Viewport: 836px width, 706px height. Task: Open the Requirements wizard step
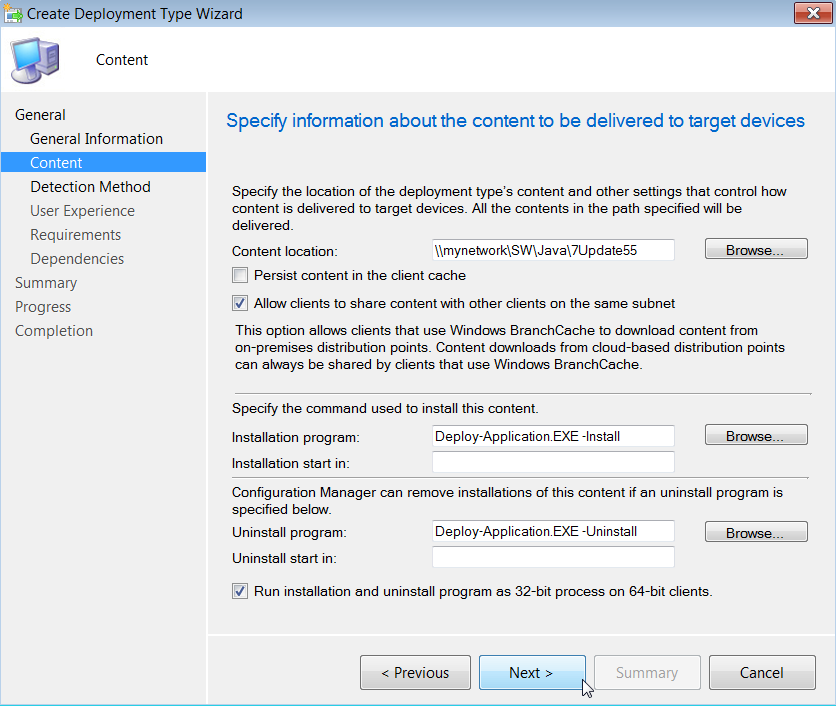click(x=76, y=234)
